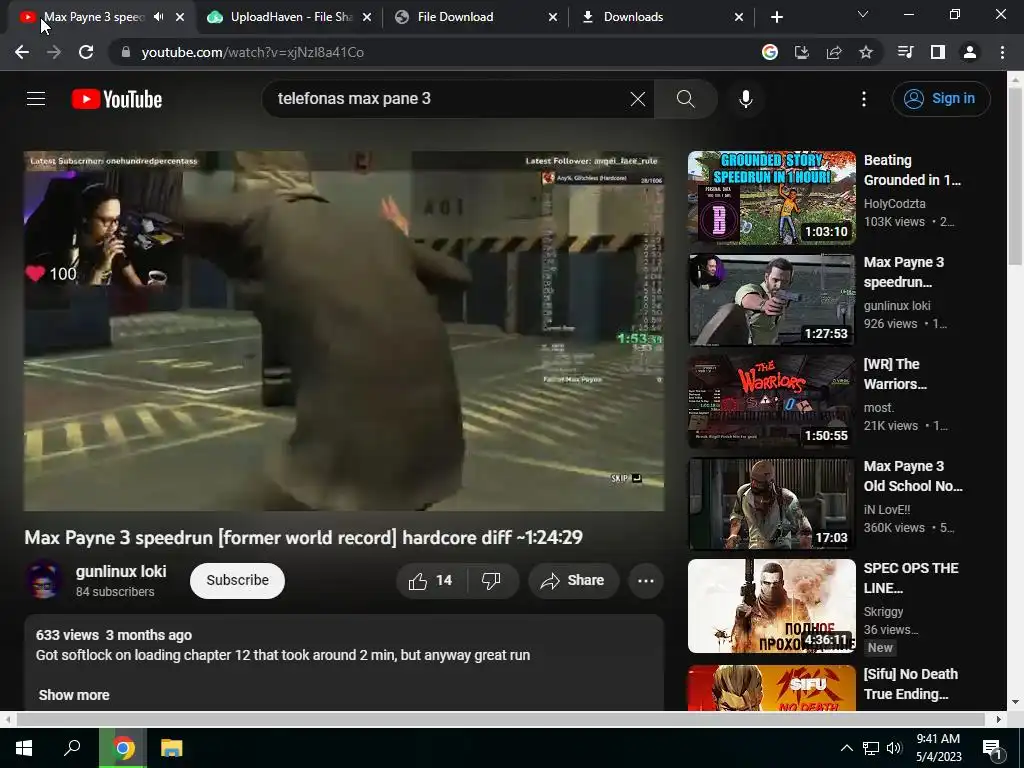Open Chrome three-dot menu

1002,52
